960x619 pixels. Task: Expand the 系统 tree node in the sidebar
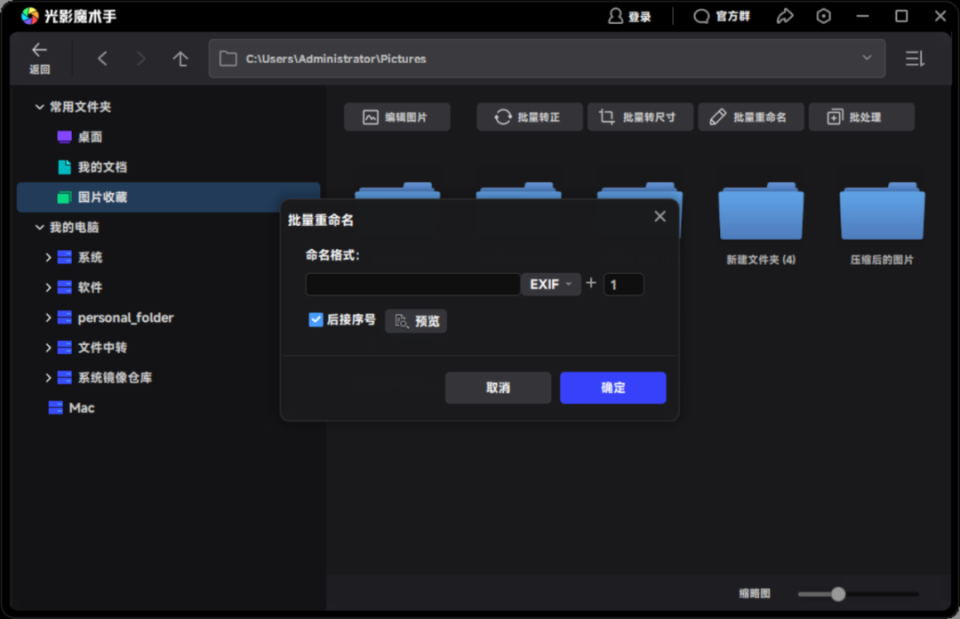[48, 257]
